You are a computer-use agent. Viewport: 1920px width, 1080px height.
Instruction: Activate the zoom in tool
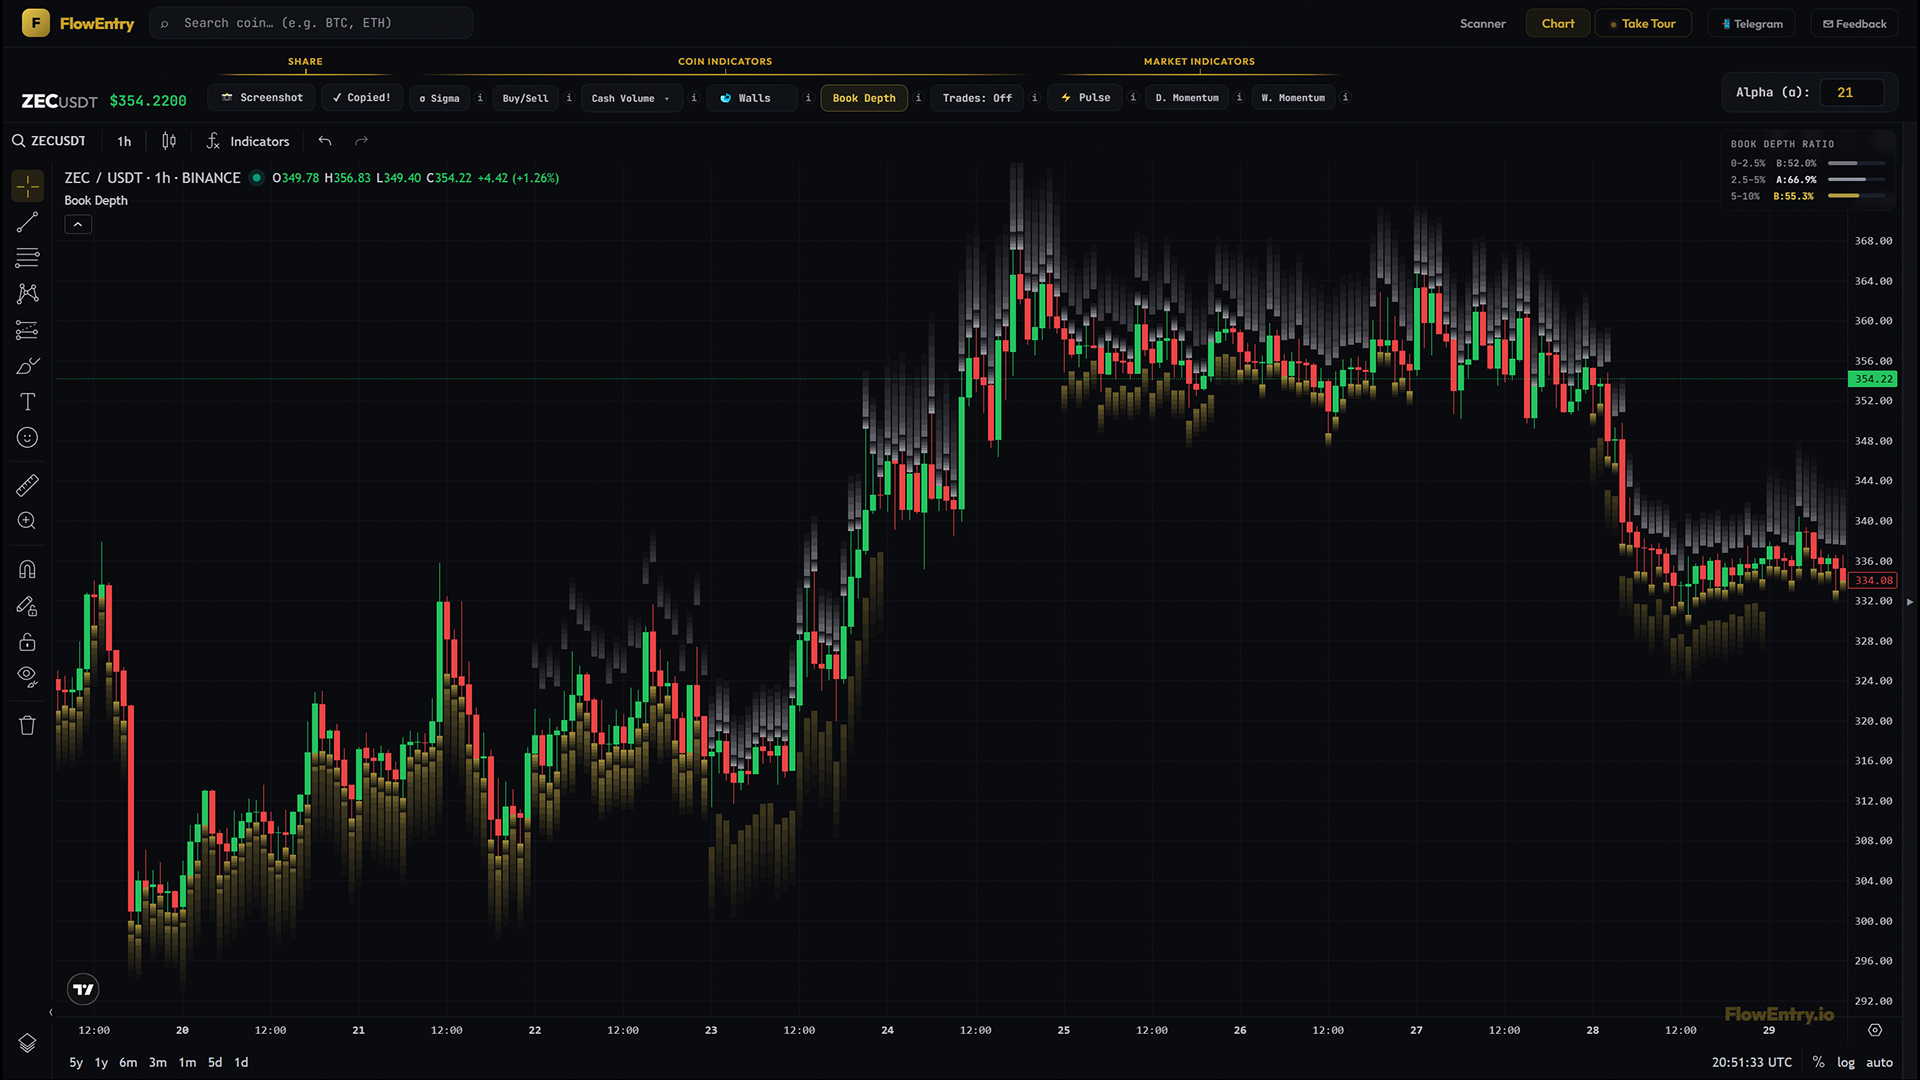coord(27,521)
